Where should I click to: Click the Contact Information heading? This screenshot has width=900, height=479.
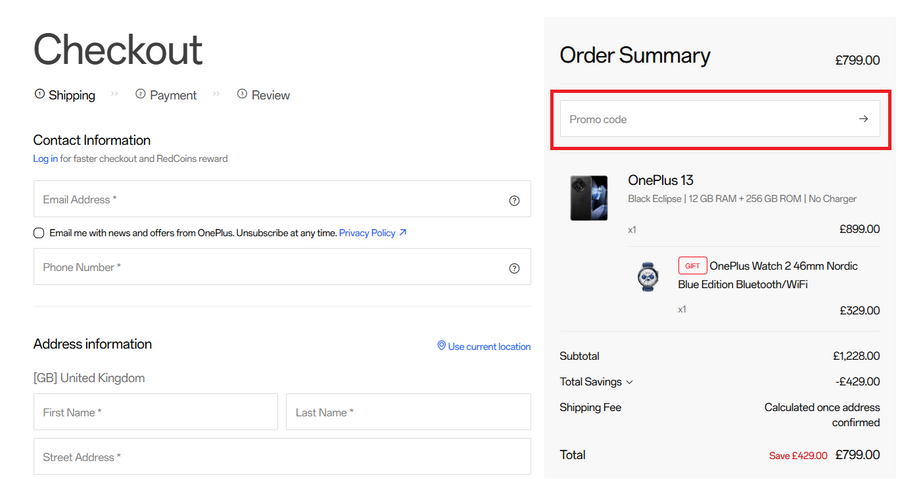point(92,140)
